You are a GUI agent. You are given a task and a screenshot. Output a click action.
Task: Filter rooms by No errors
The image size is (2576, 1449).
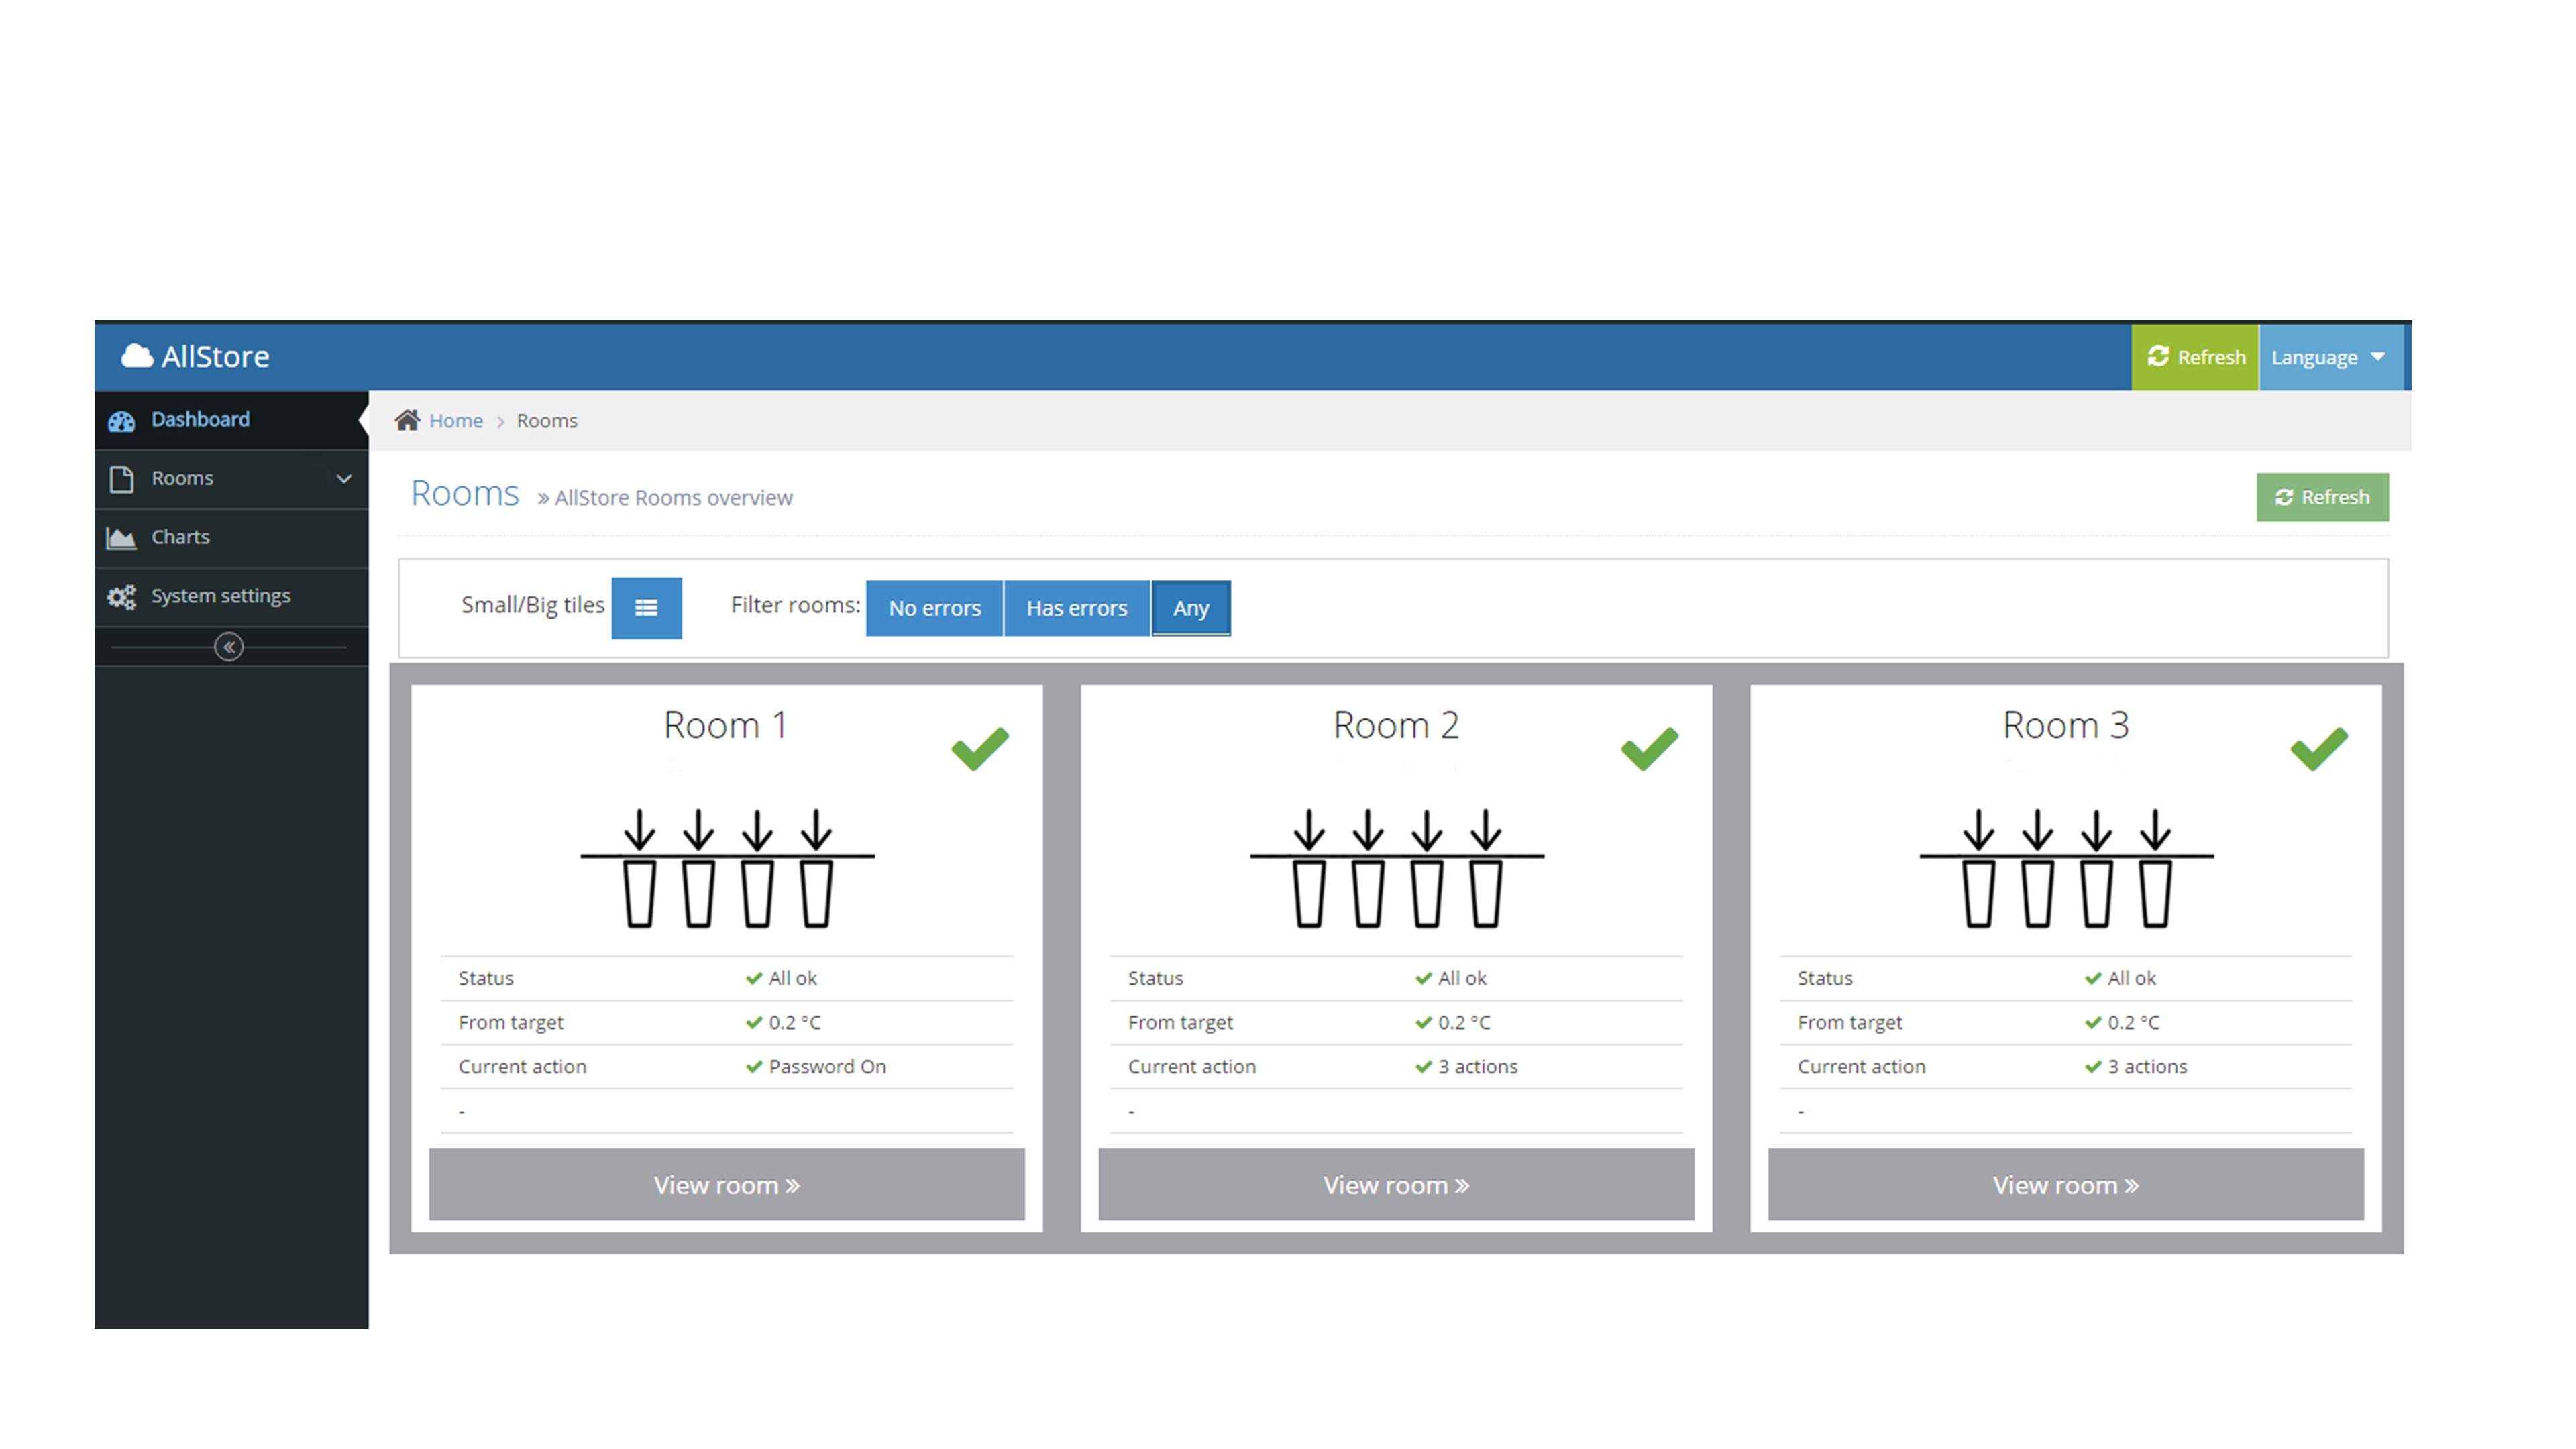(934, 608)
